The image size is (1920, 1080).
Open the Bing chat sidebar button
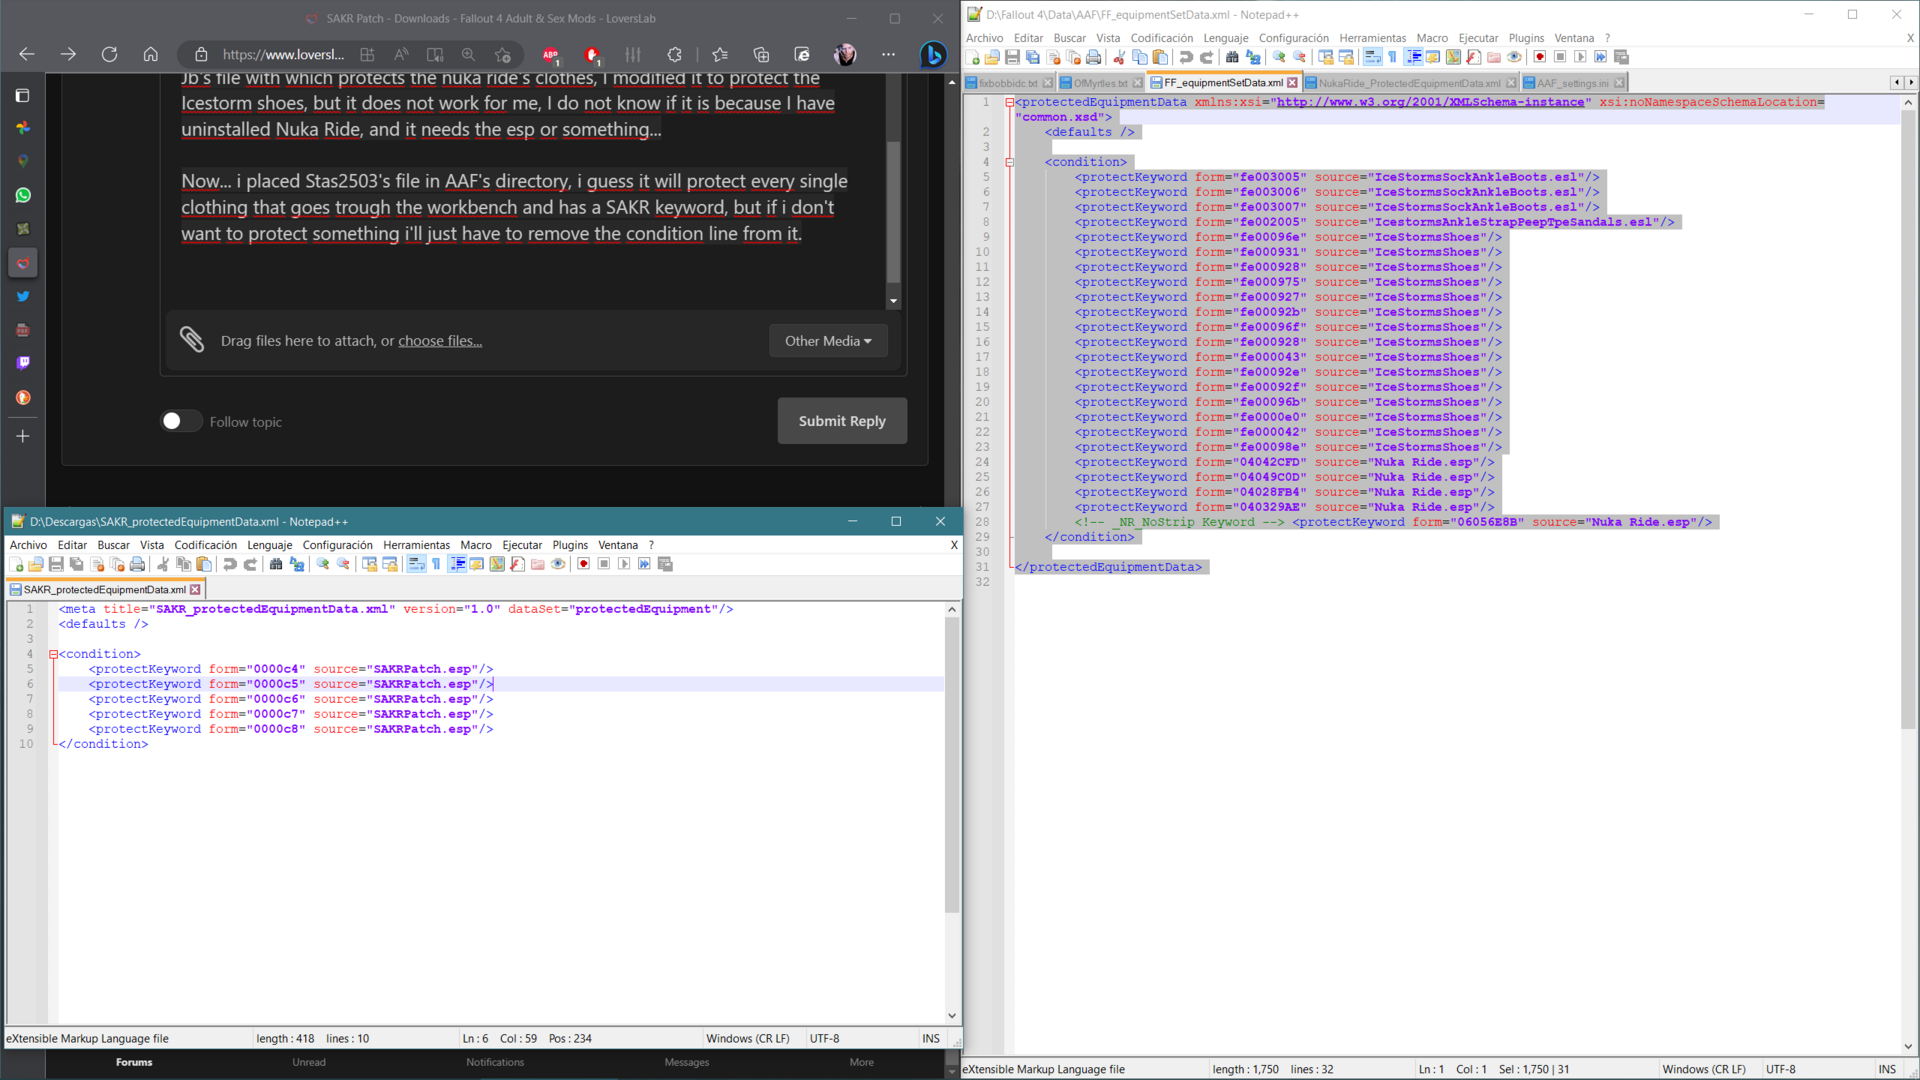point(933,55)
